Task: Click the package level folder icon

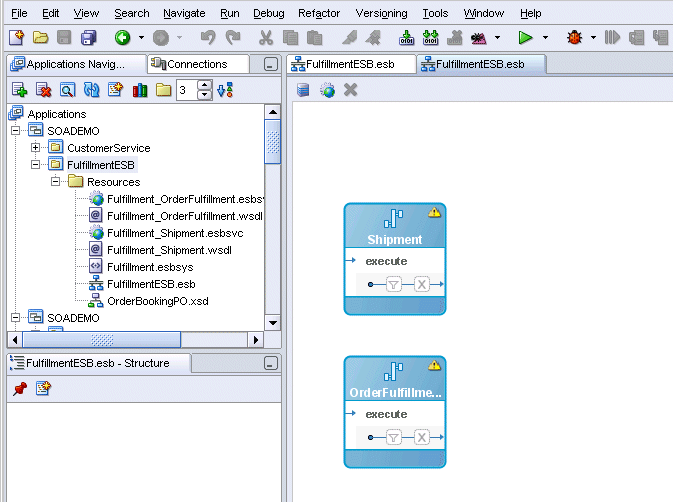Action: [x=164, y=90]
